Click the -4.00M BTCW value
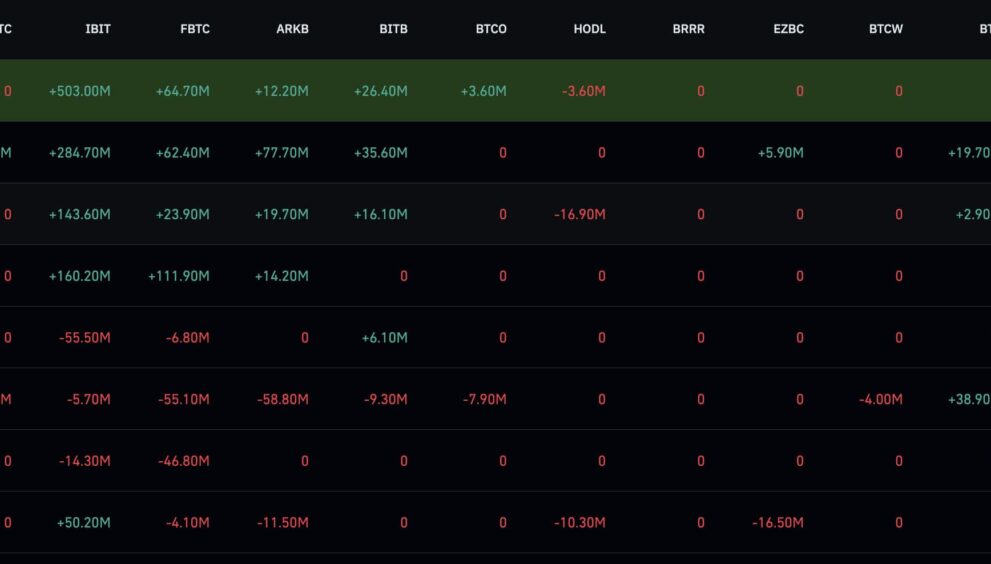This screenshot has width=991, height=564. click(x=880, y=400)
